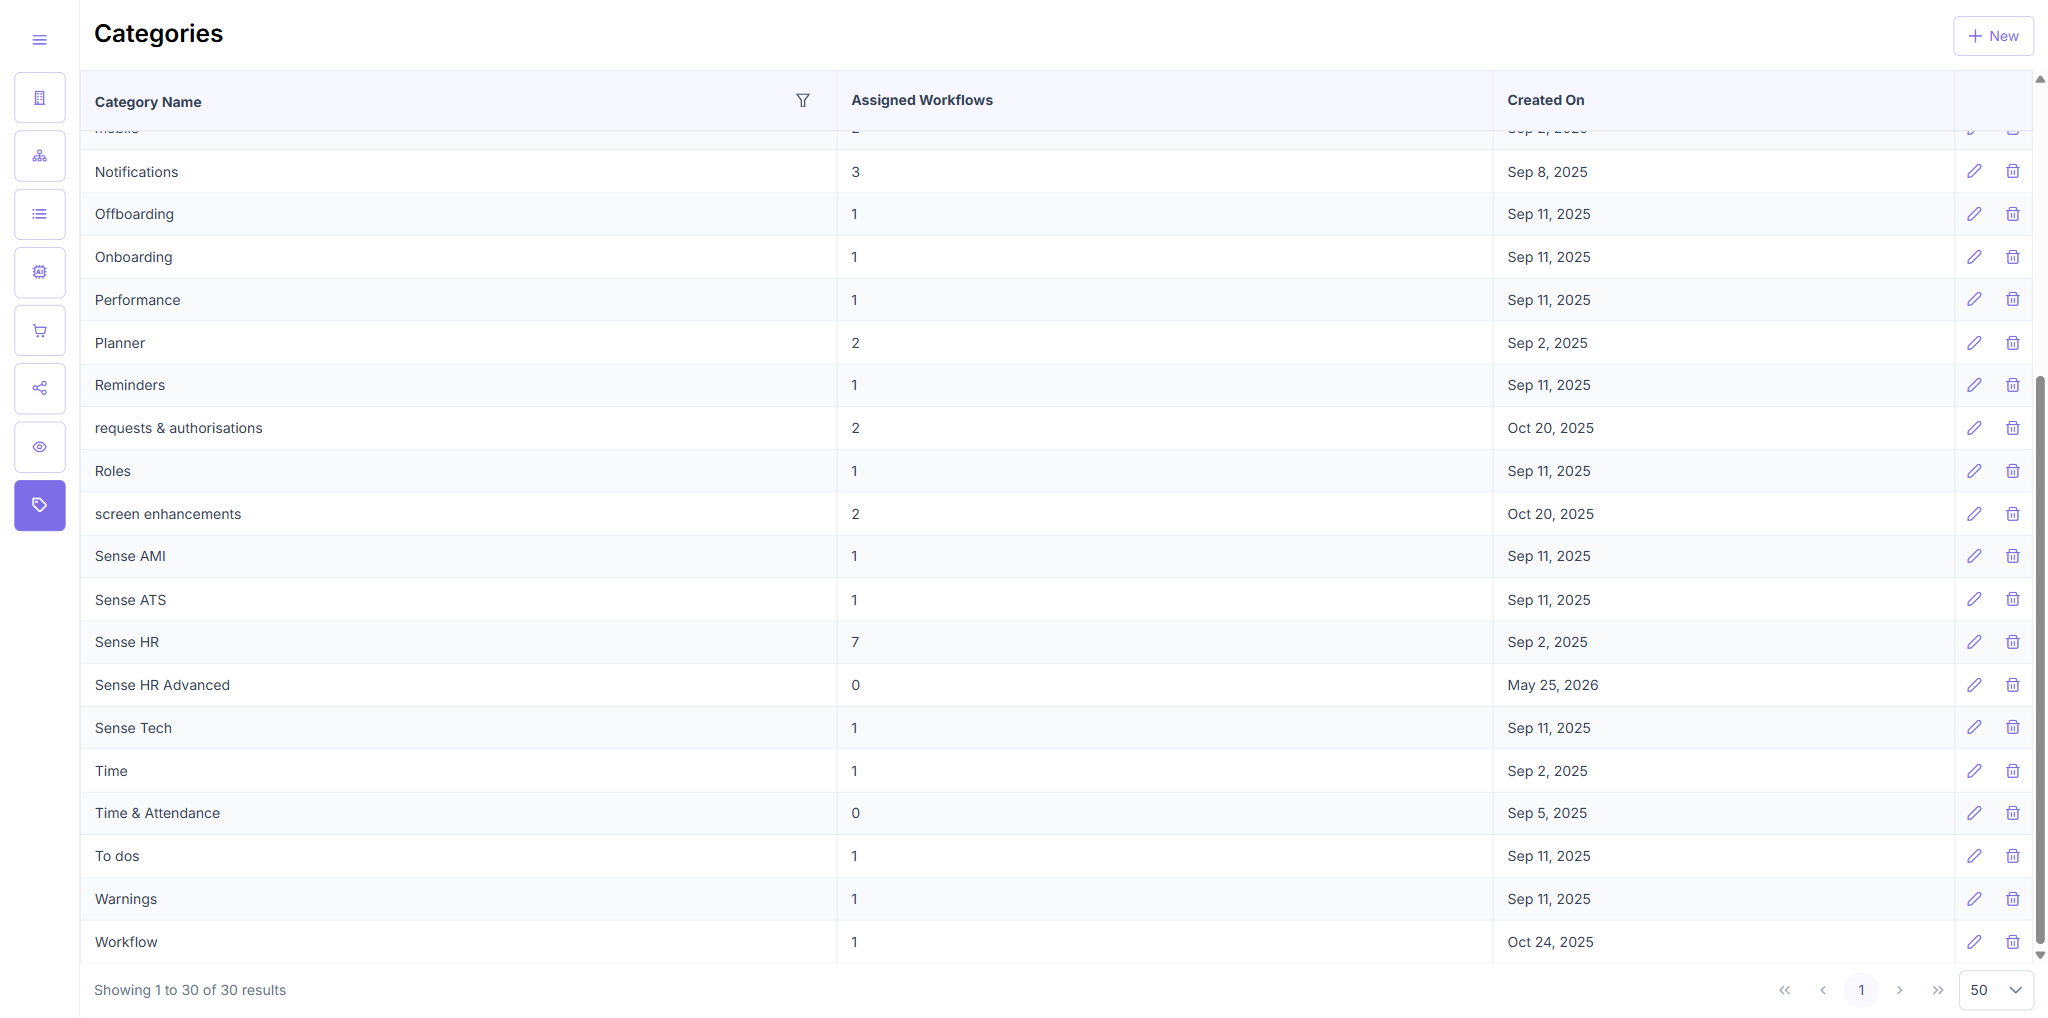Edit the Notifications category
This screenshot has width=2048, height=1018.
(1974, 171)
